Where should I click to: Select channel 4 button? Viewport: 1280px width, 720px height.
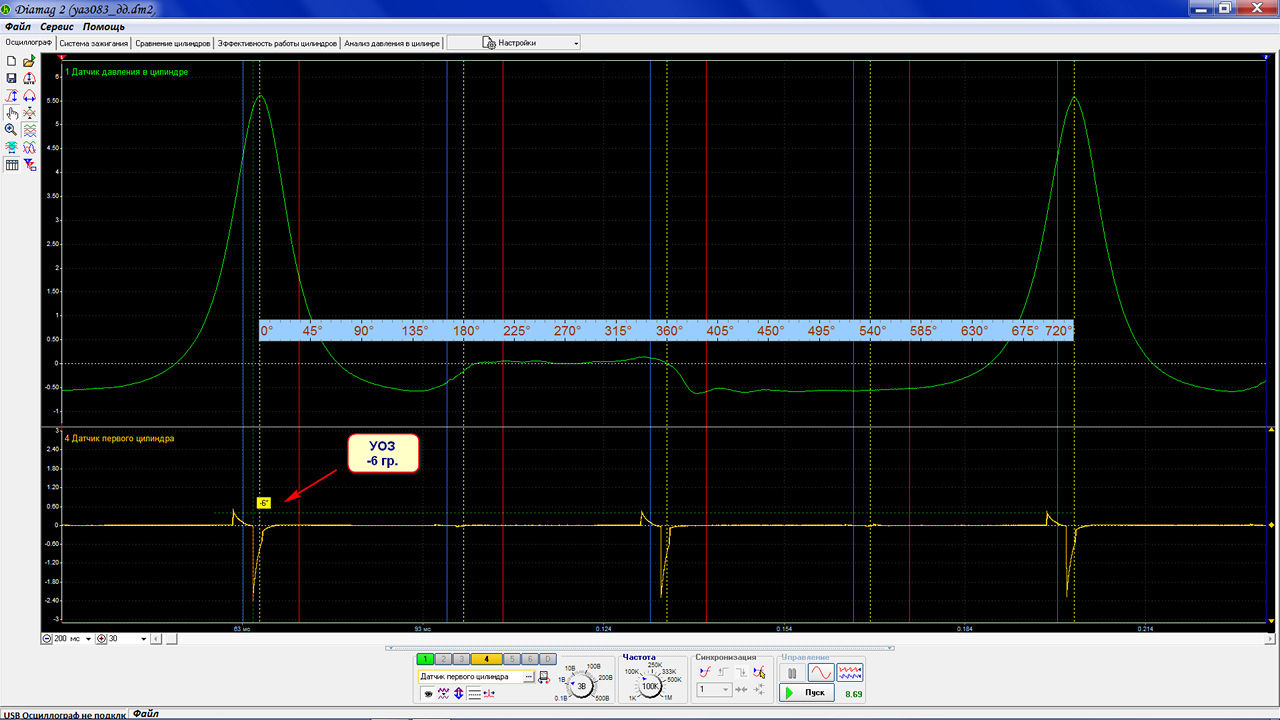point(486,659)
